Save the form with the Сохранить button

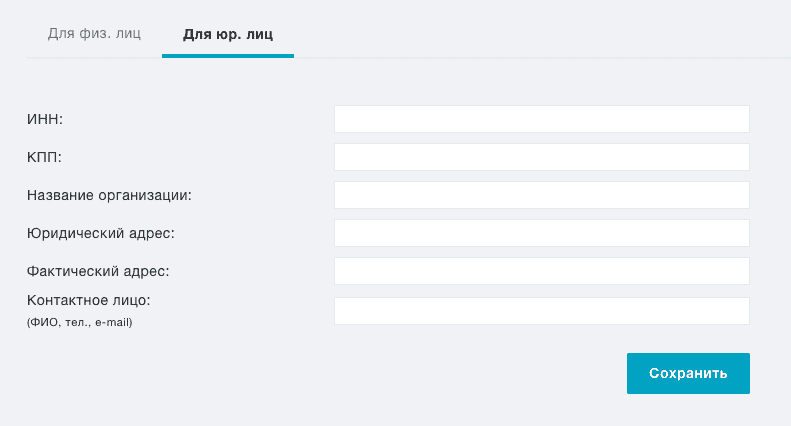pyautogui.click(x=688, y=374)
